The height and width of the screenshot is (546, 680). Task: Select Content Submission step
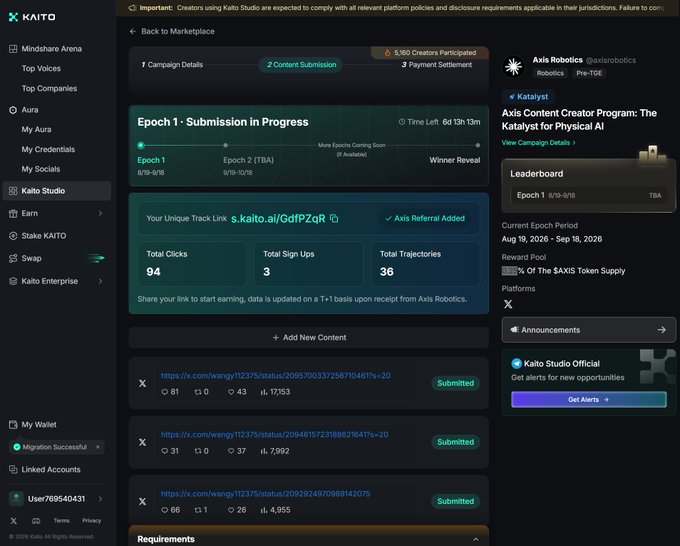tap(301, 65)
